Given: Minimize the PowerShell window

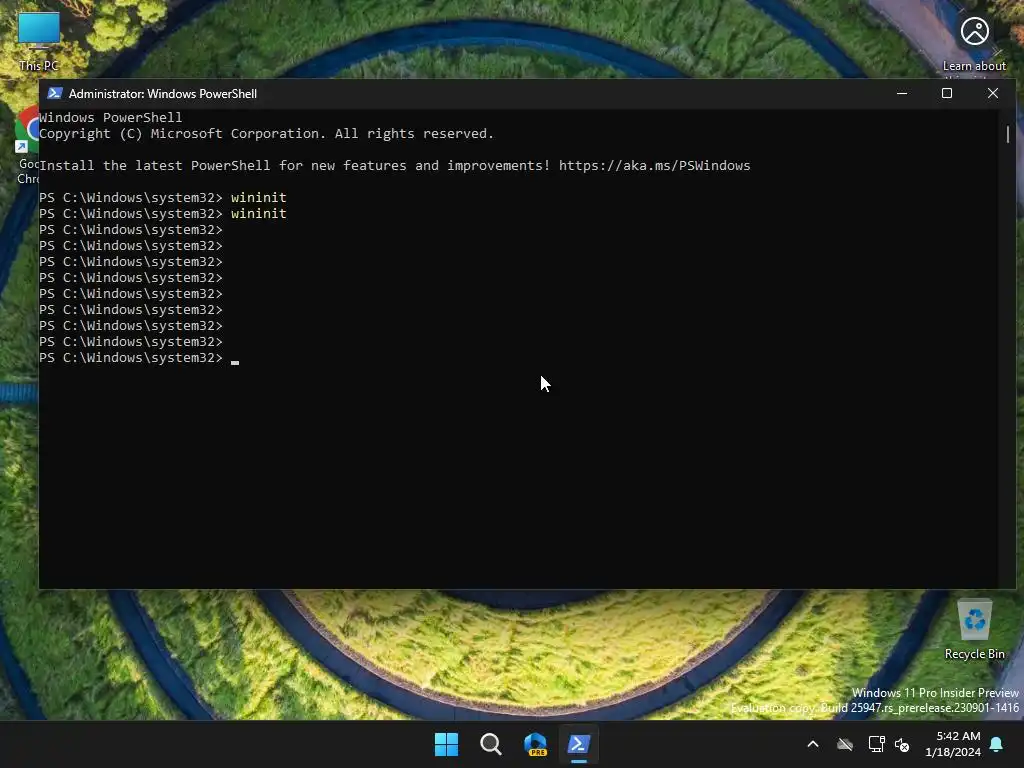Looking at the screenshot, I should [902, 93].
